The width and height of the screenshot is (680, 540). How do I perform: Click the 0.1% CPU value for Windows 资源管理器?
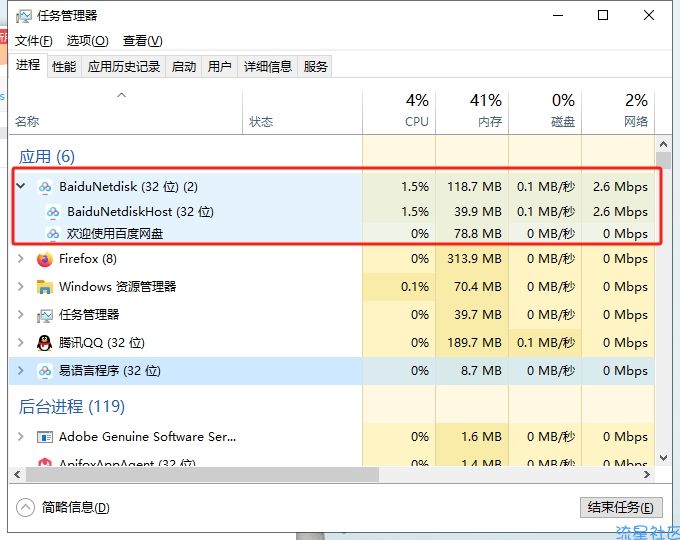pos(415,287)
